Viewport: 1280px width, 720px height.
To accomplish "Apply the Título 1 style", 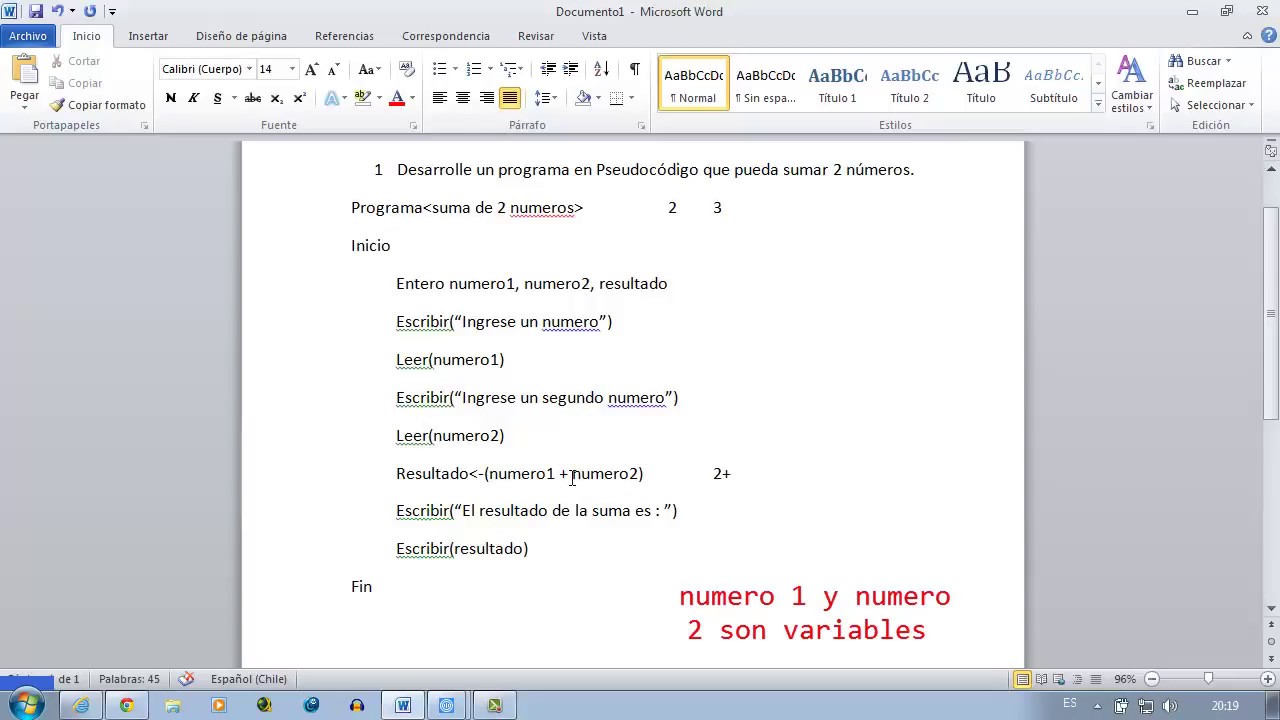I will pyautogui.click(x=837, y=84).
